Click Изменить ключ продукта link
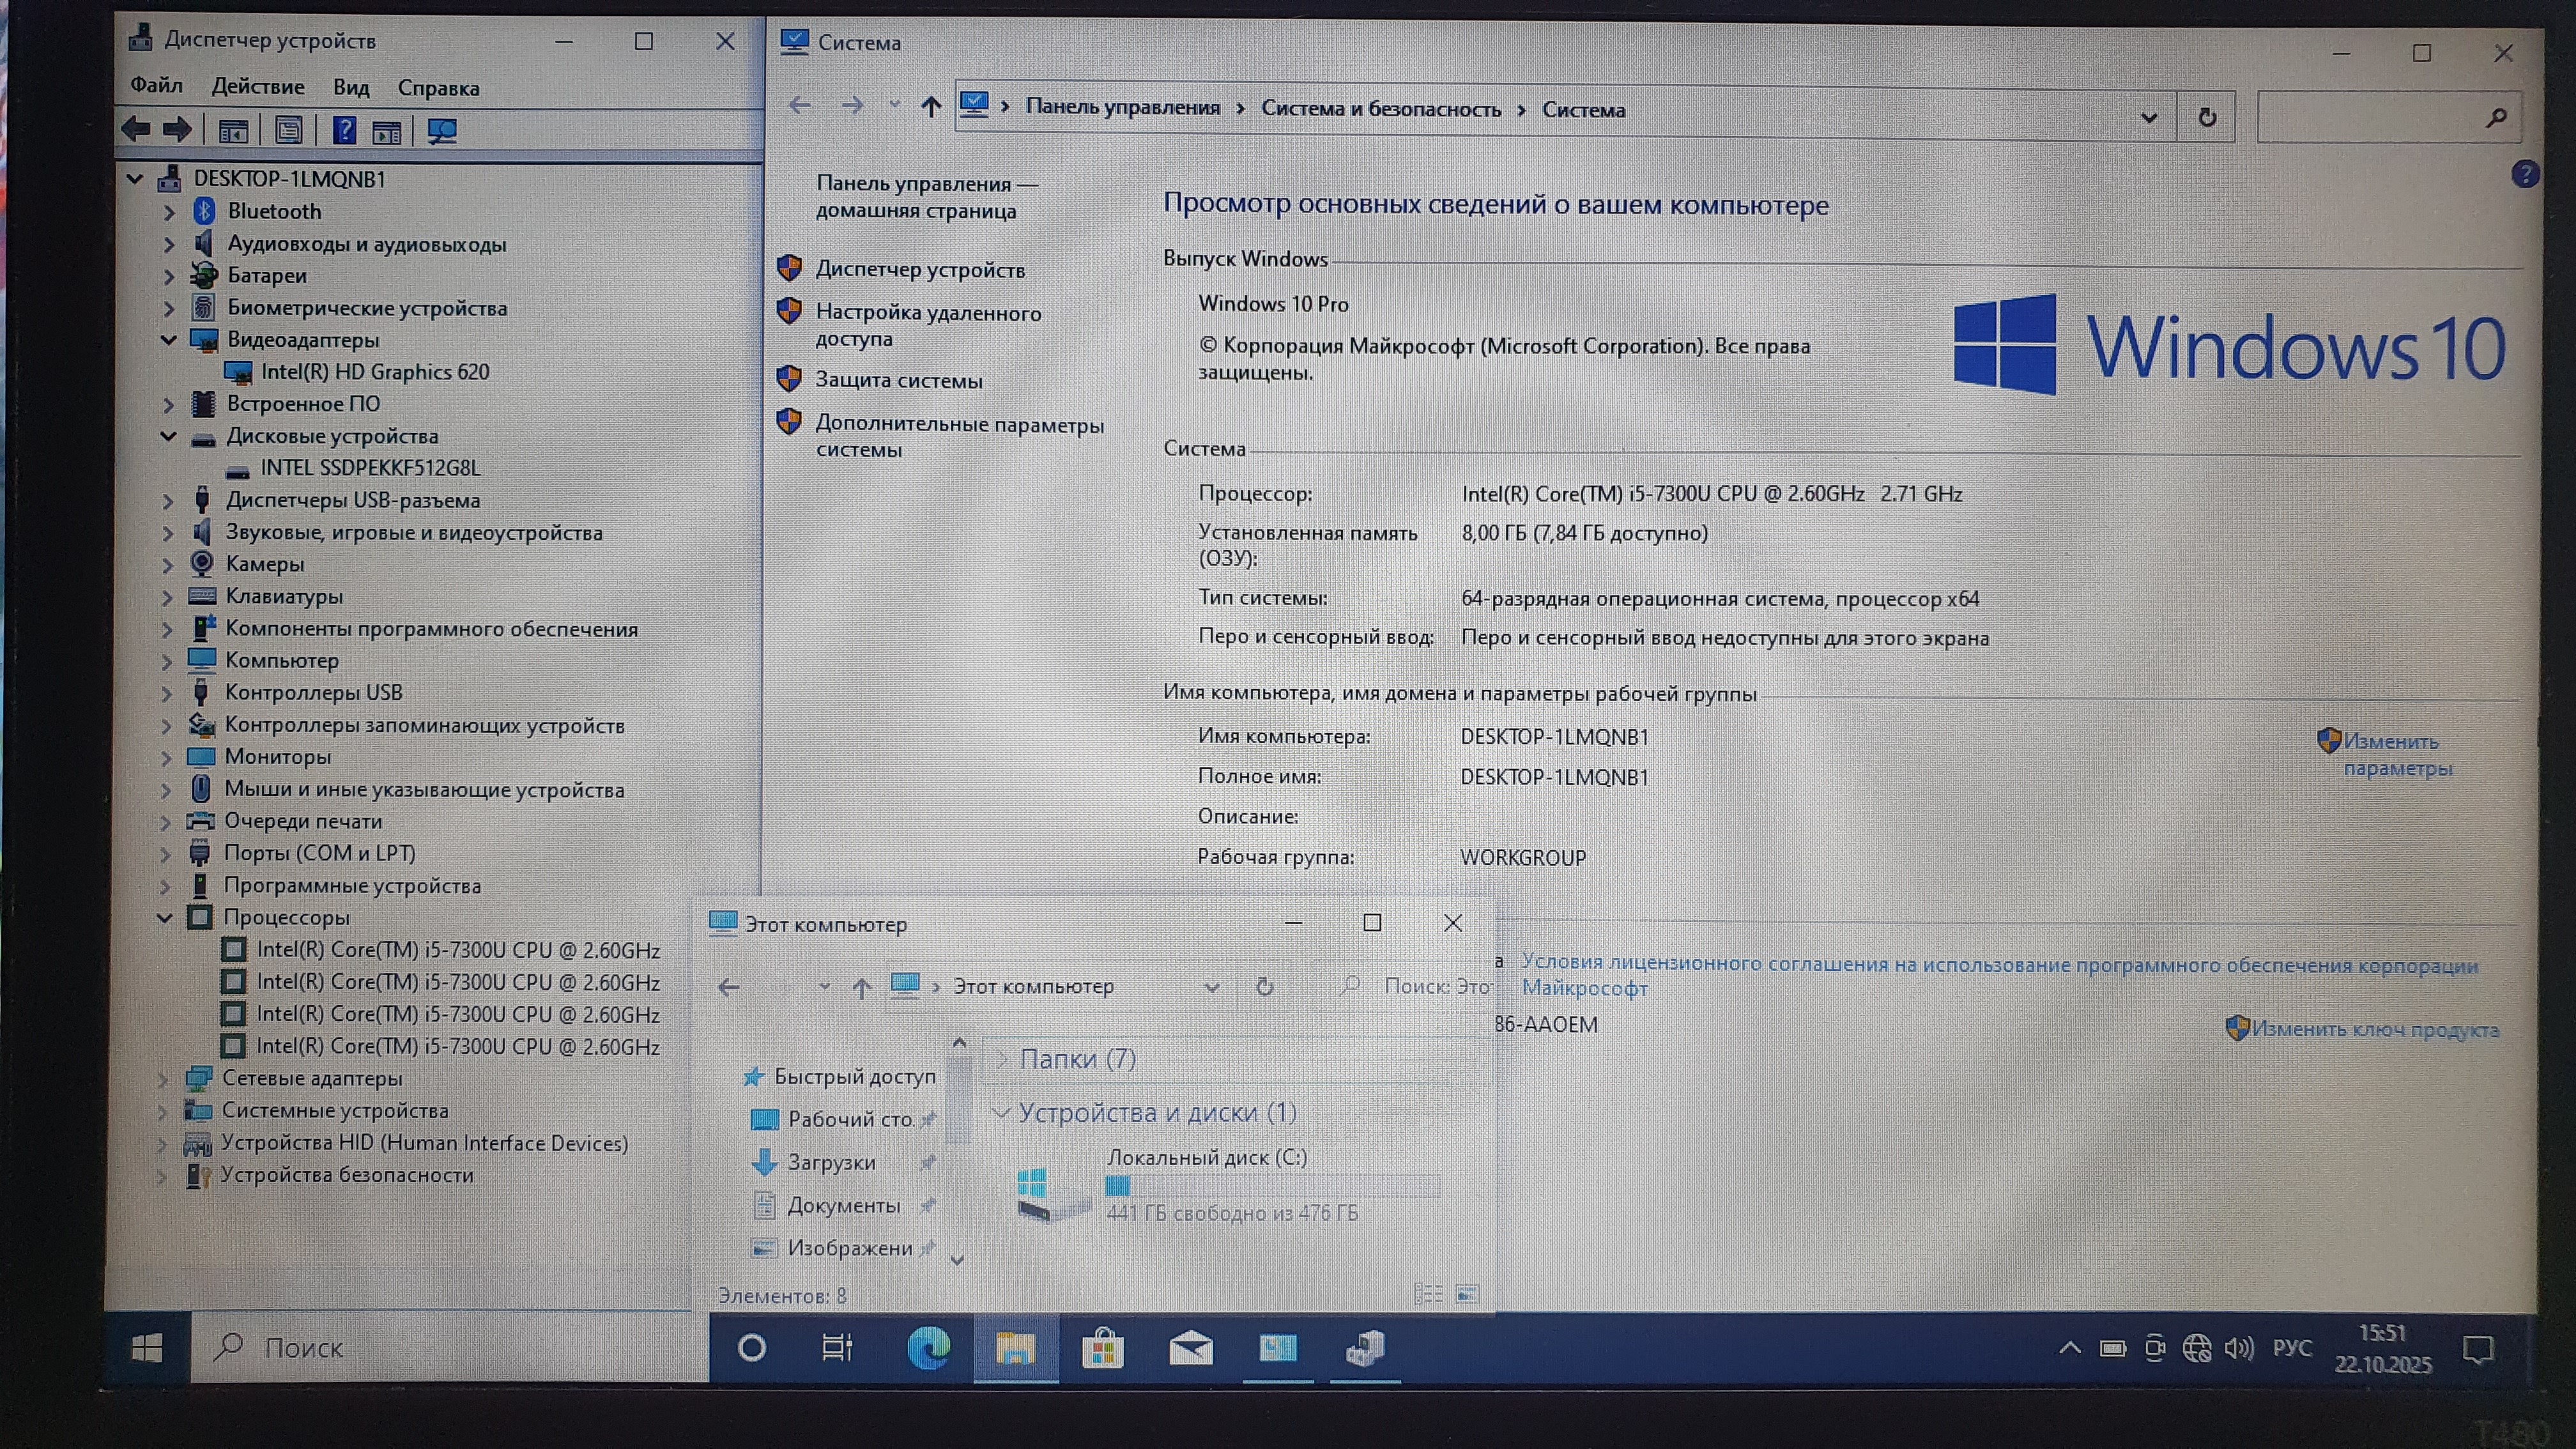 coord(2374,1029)
